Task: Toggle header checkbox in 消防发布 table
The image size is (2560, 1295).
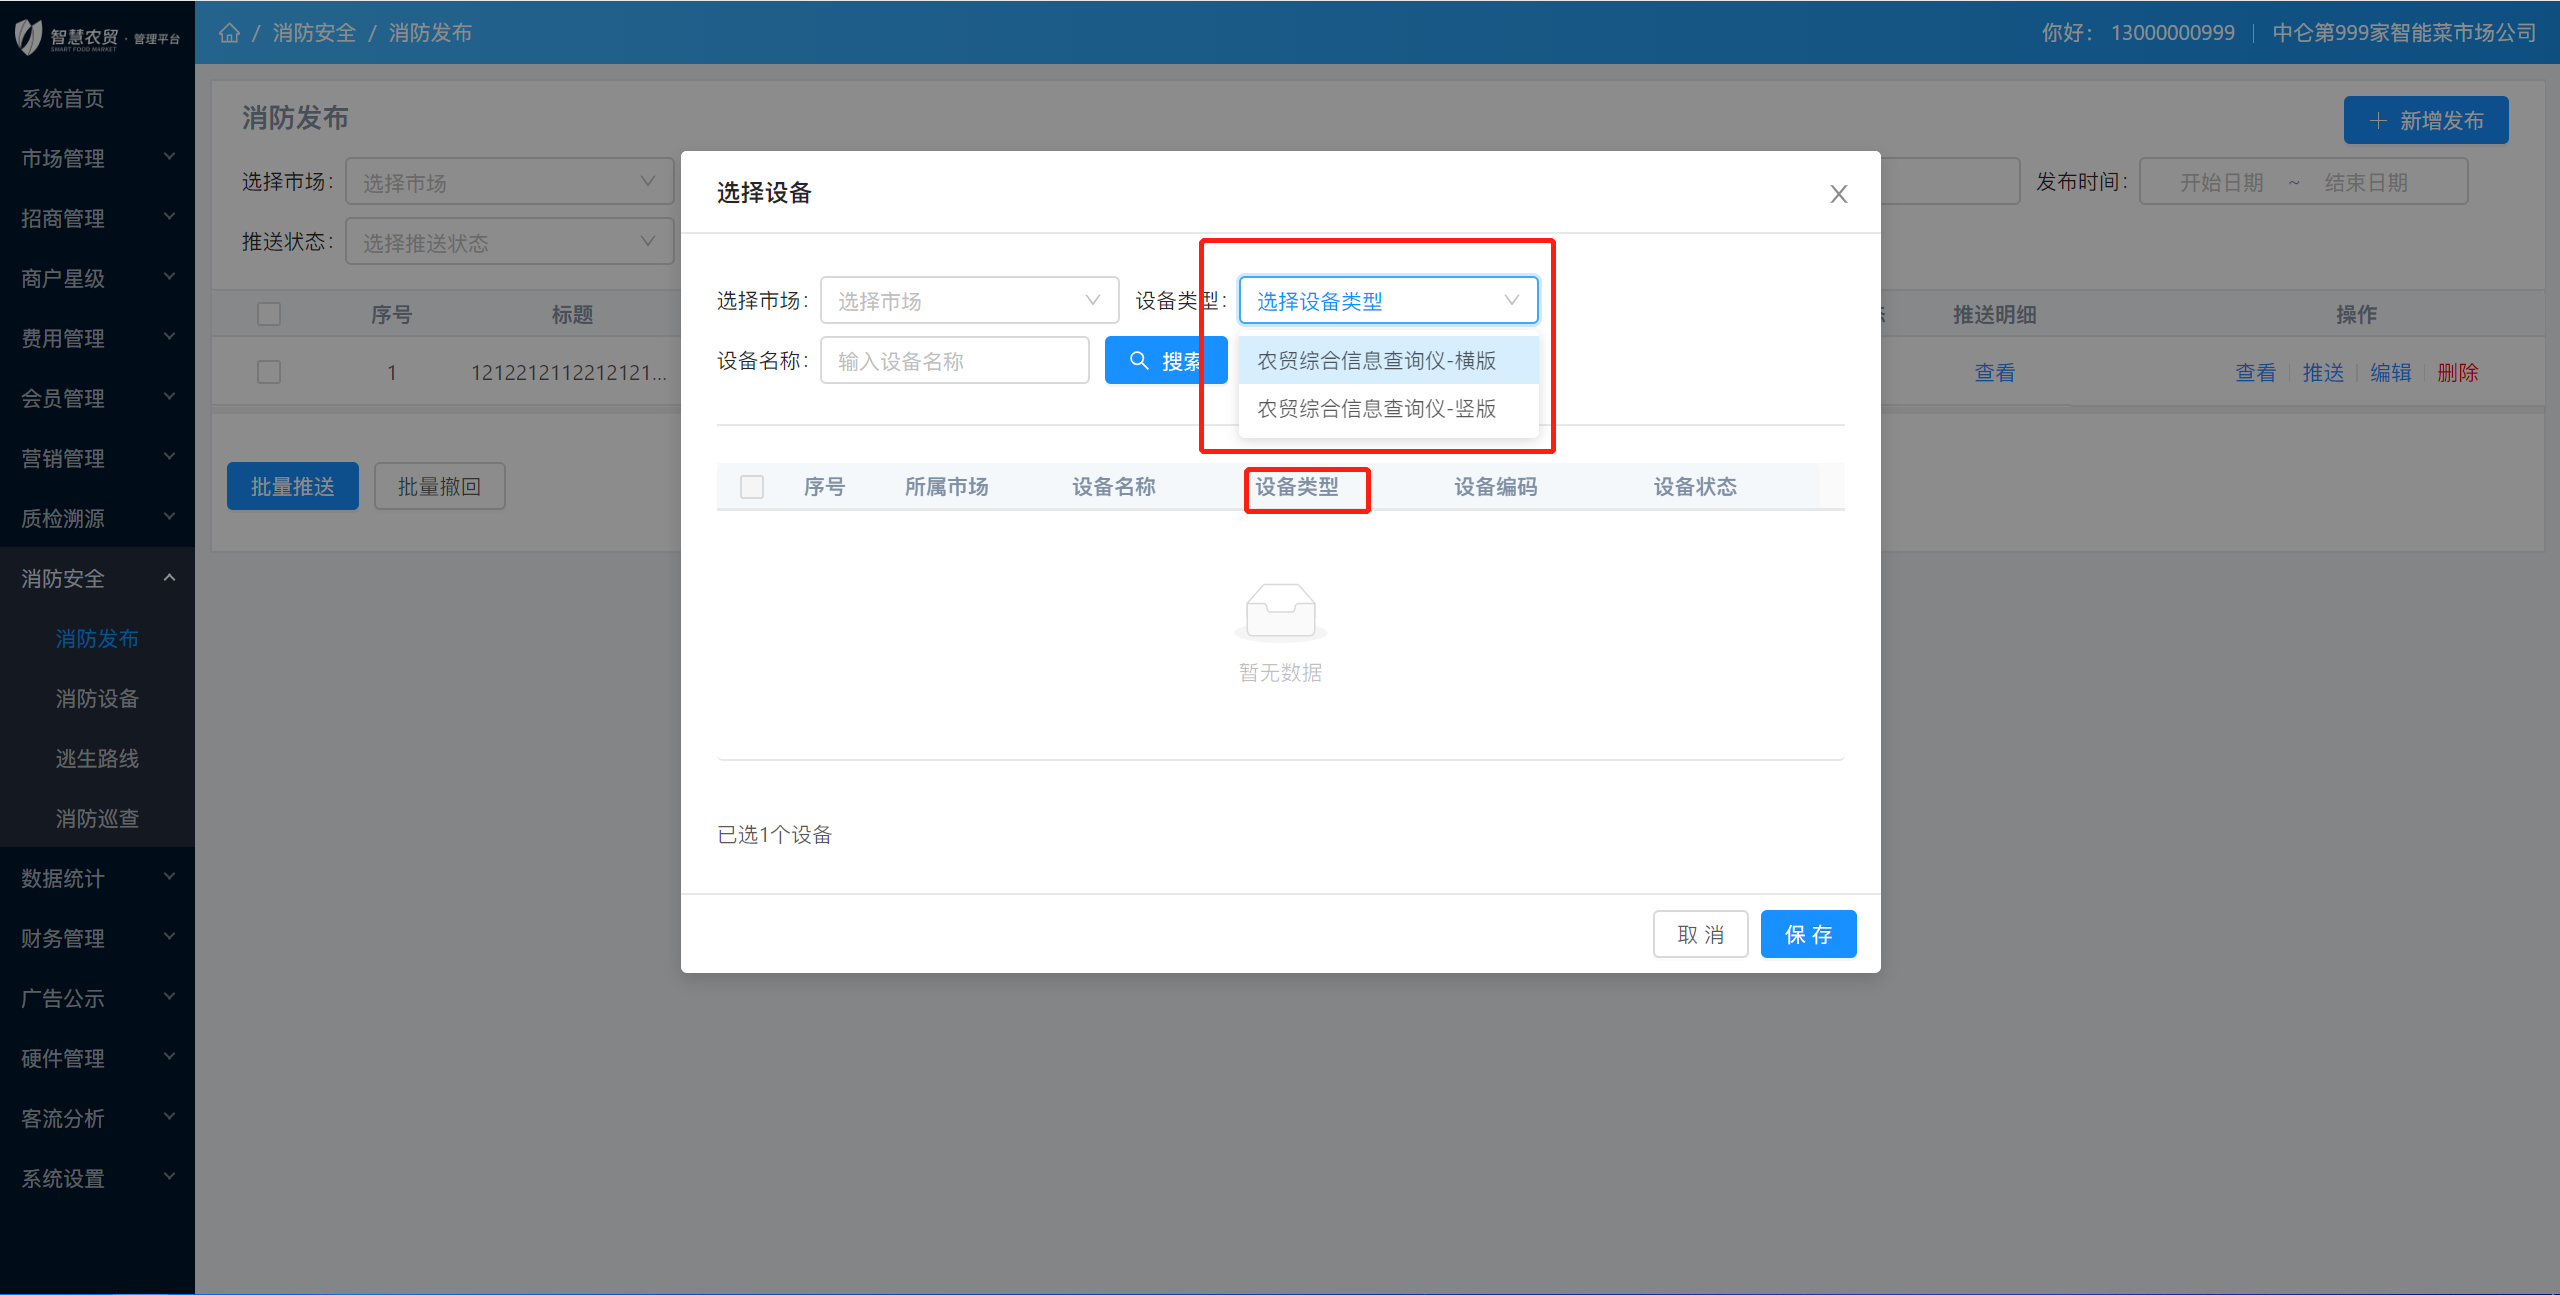Action: (x=269, y=314)
